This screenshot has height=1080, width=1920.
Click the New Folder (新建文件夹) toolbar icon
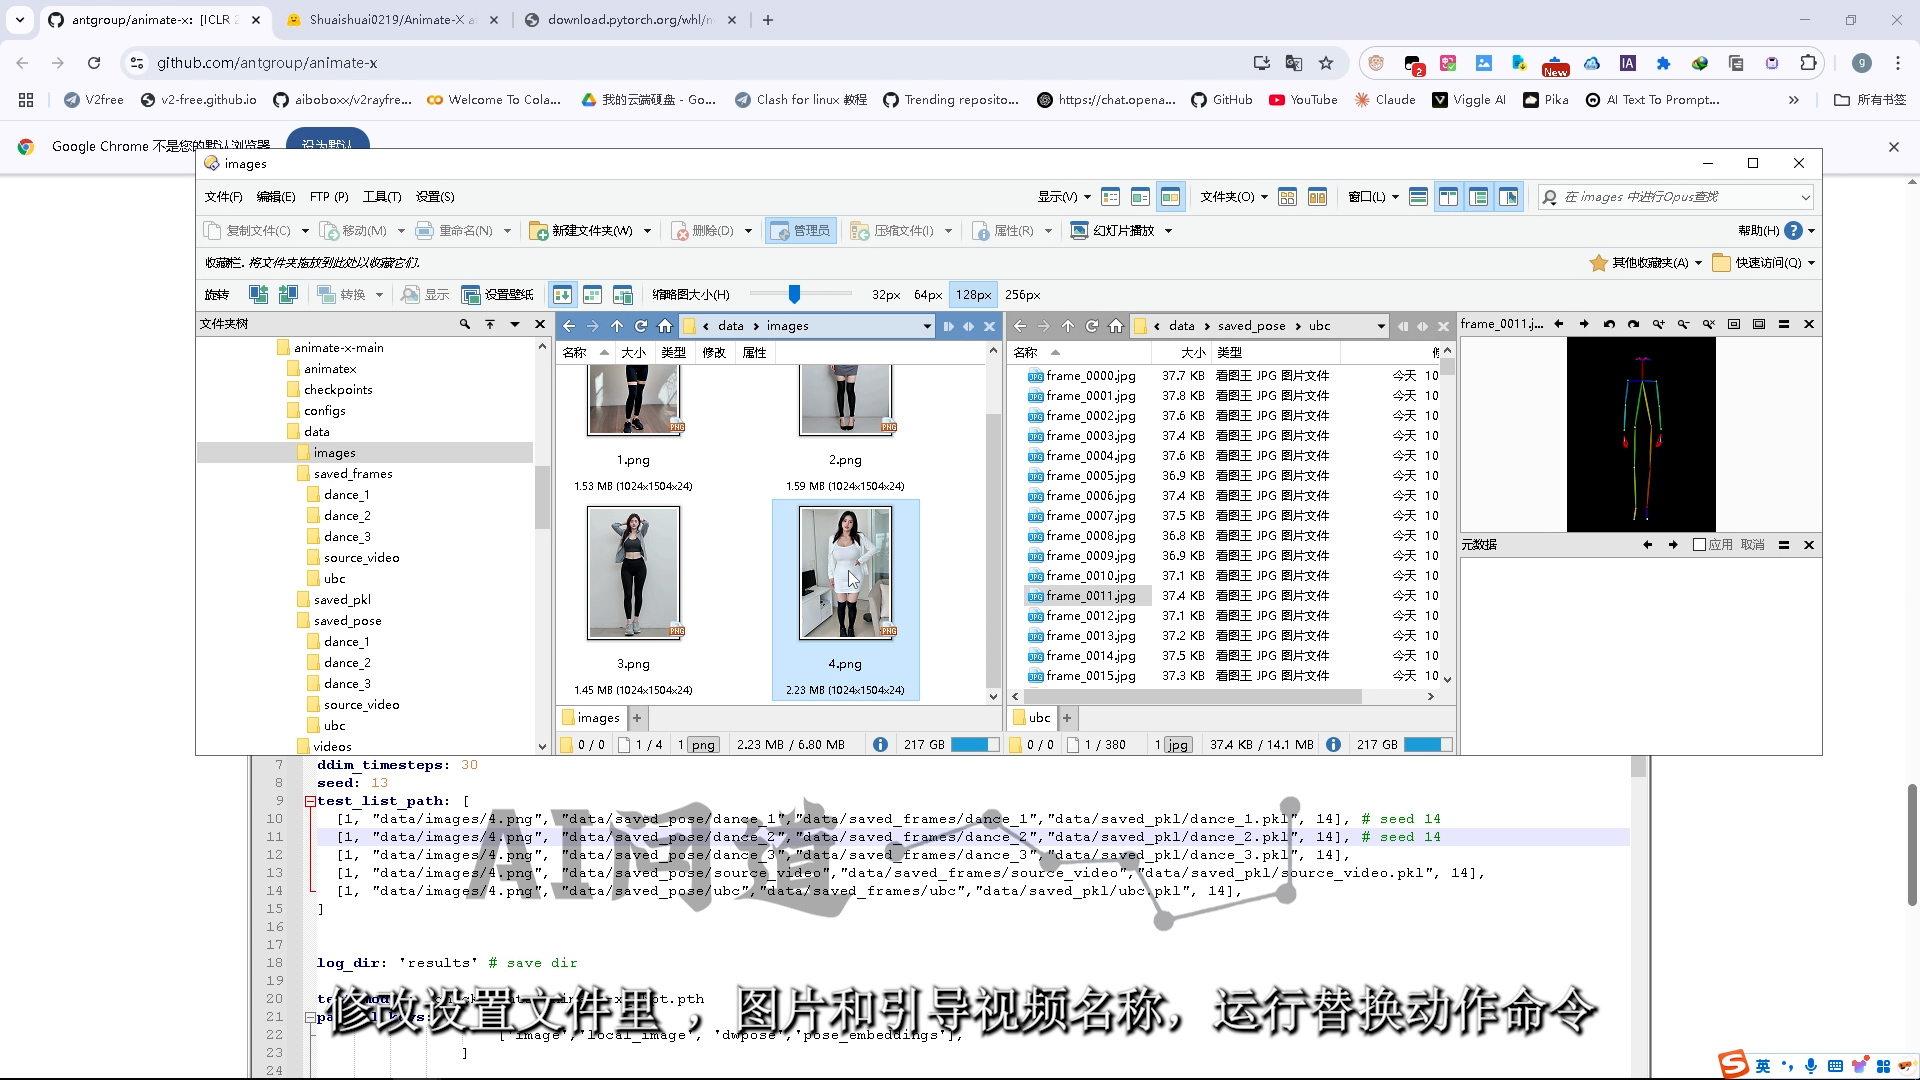tap(538, 231)
